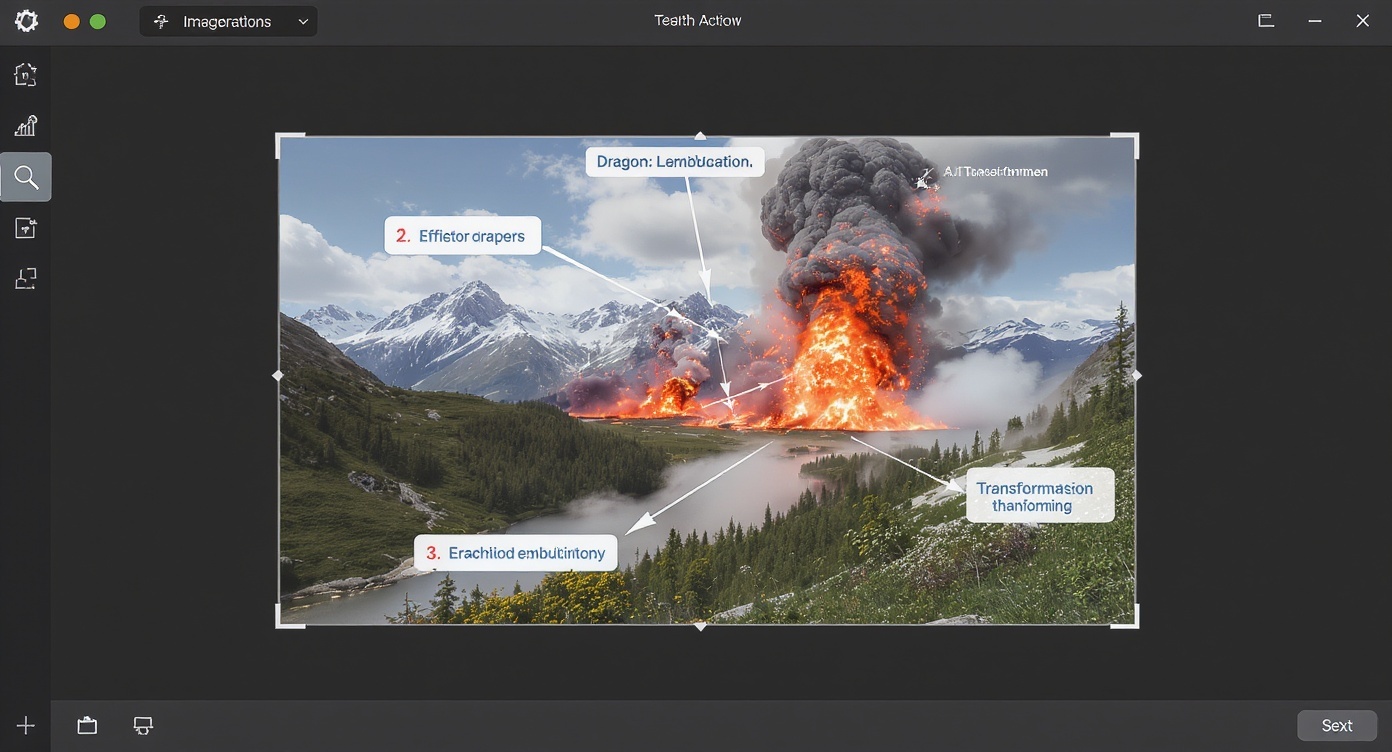Click the bar chart tool in sidebar
The width and height of the screenshot is (1392, 752).
[26, 126]
